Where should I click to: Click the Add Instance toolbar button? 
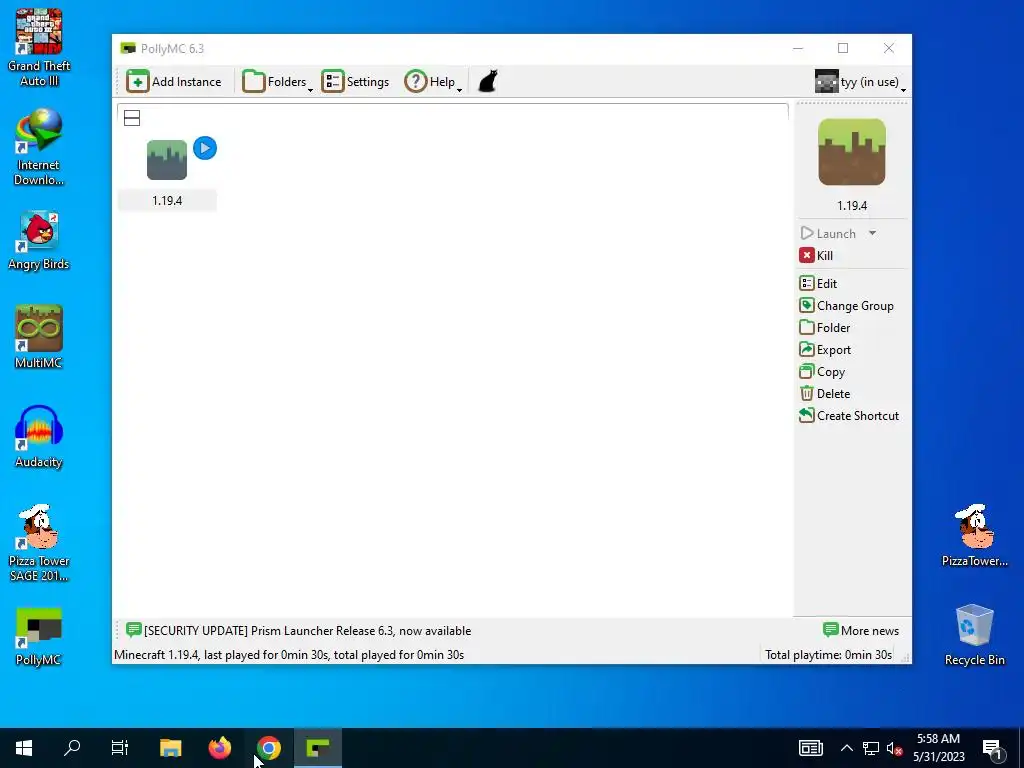[x=174, y=82]
